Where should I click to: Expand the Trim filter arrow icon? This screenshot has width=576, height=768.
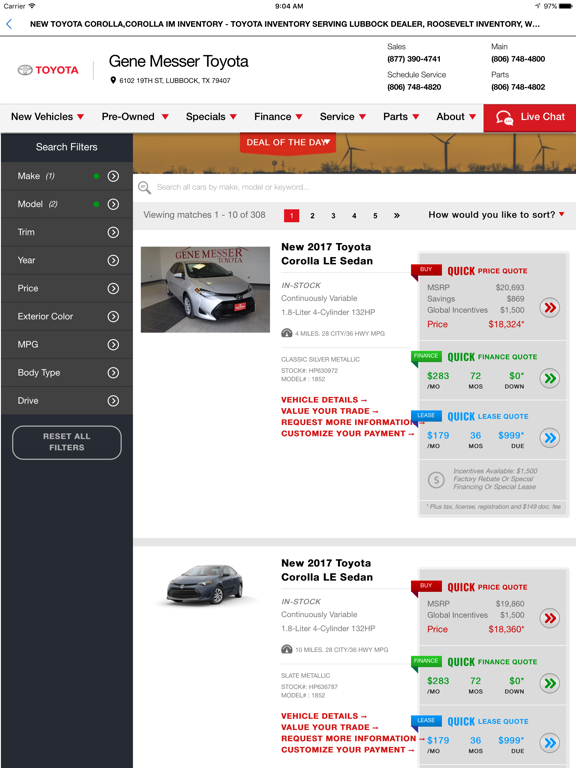113,232
